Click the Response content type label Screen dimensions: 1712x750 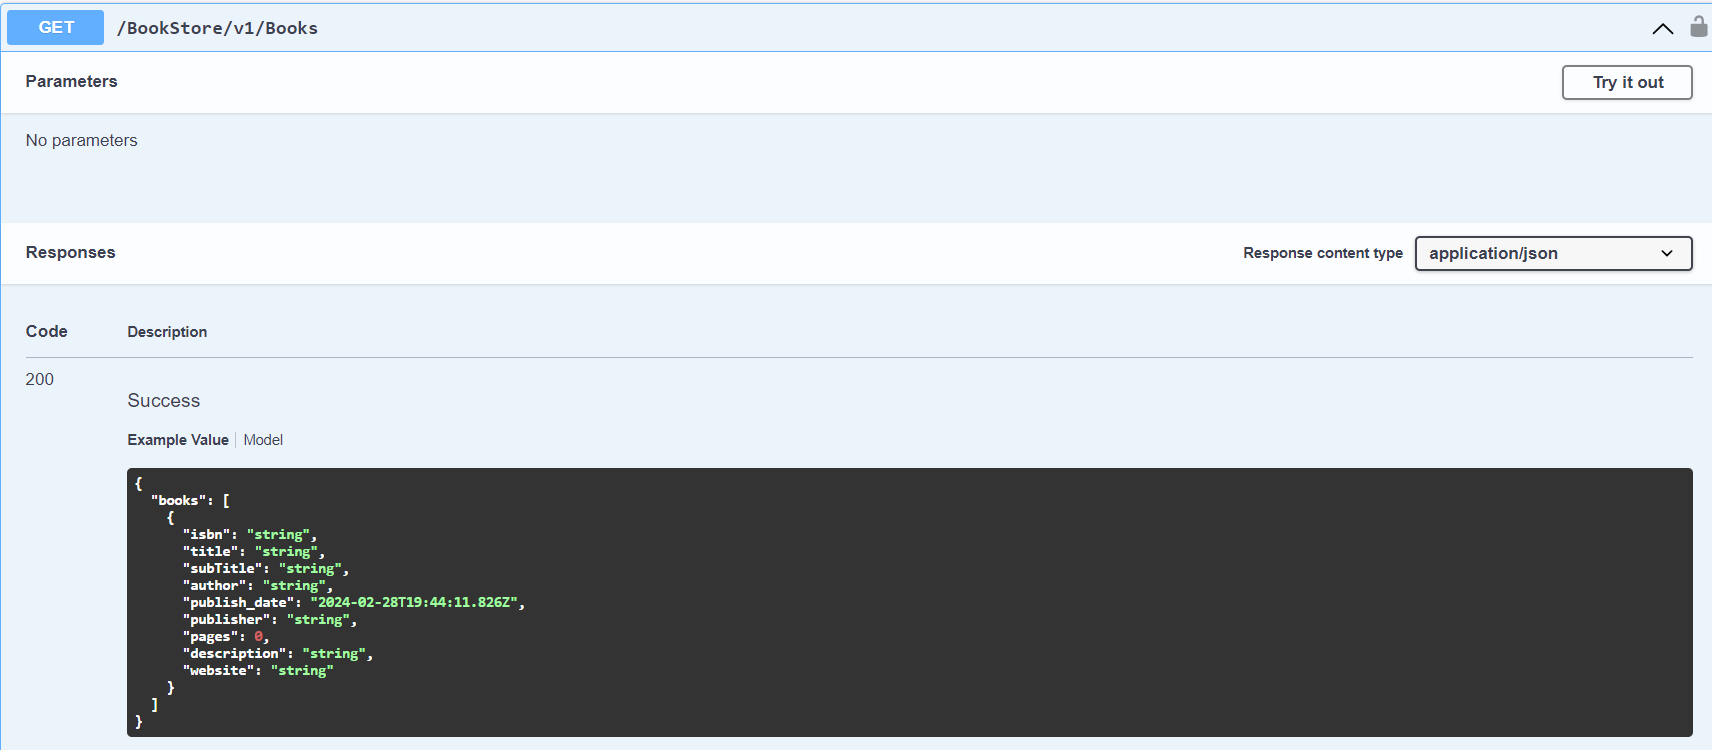tap(1322, 253)
